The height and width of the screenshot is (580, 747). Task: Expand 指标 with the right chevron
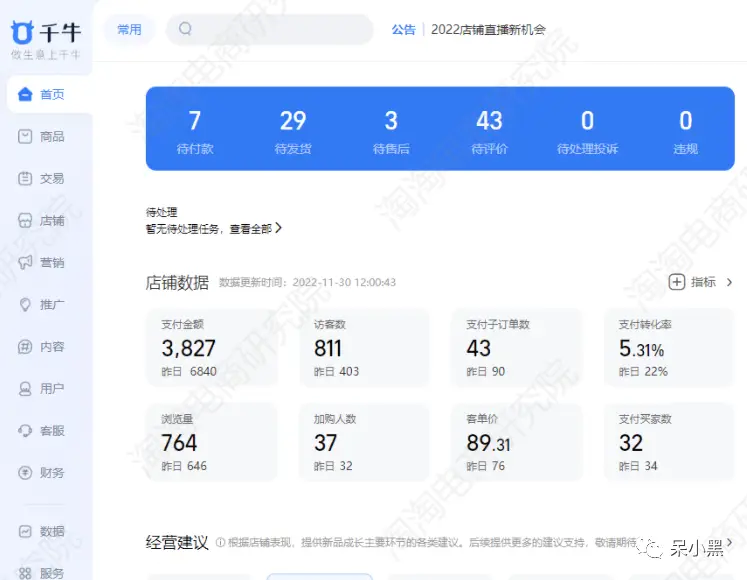pyautogui.click(x=729, y=282)
